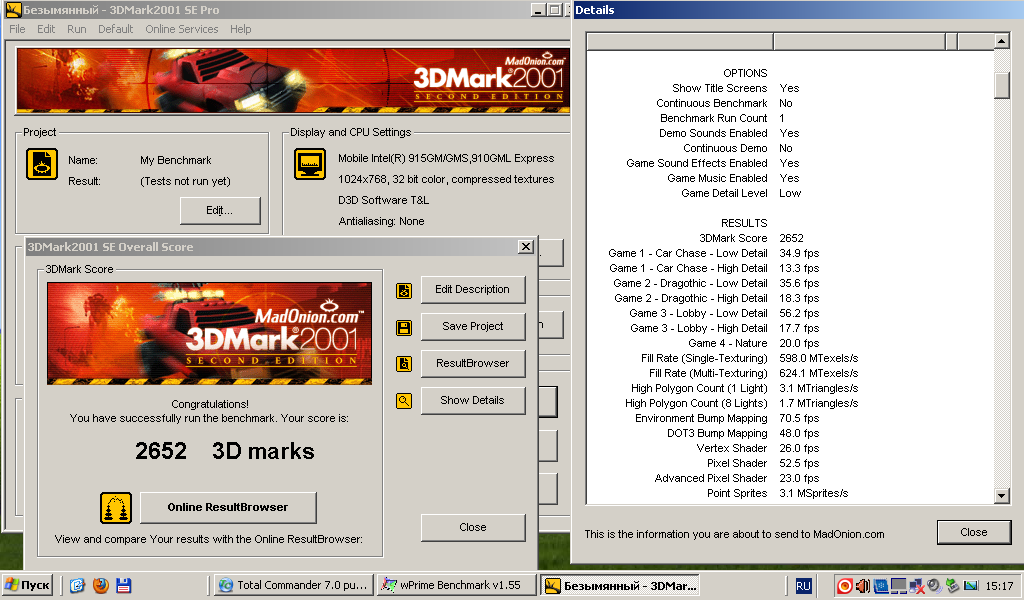Click 'Mobile Intel(R) 915GM/GMS,910GML Express' text

[x=446, y=158]
